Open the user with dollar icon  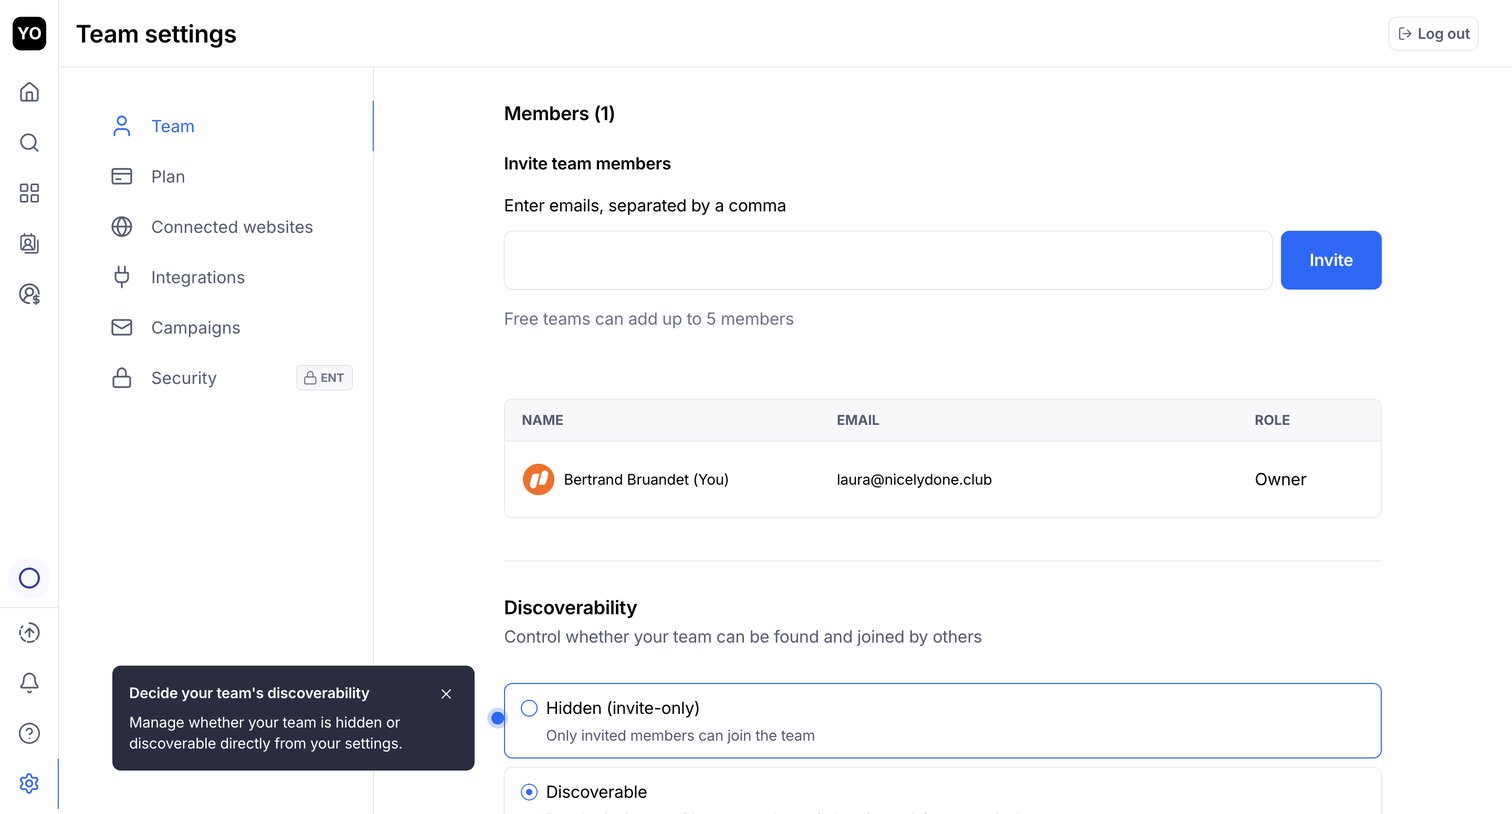click(x=29, y=294)
